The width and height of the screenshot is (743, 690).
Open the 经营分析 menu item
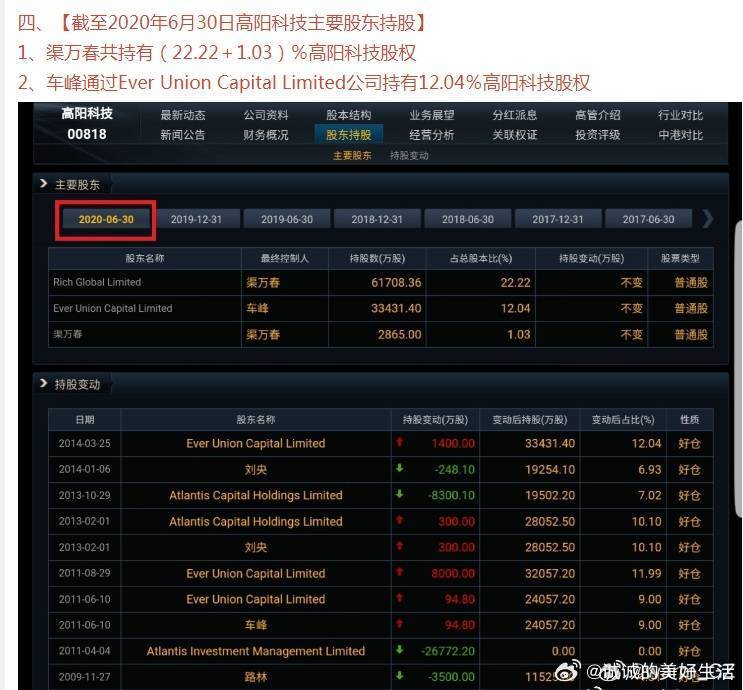tap(432, 135)
